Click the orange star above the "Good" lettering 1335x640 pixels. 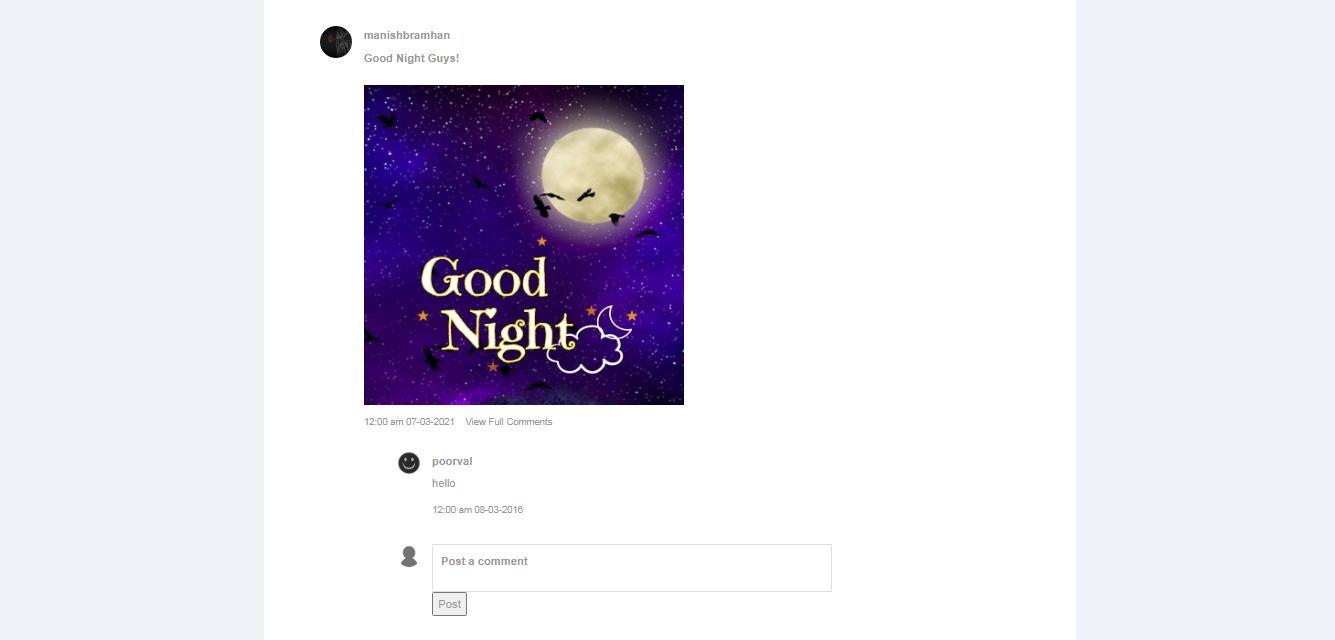tap(542, 241)
